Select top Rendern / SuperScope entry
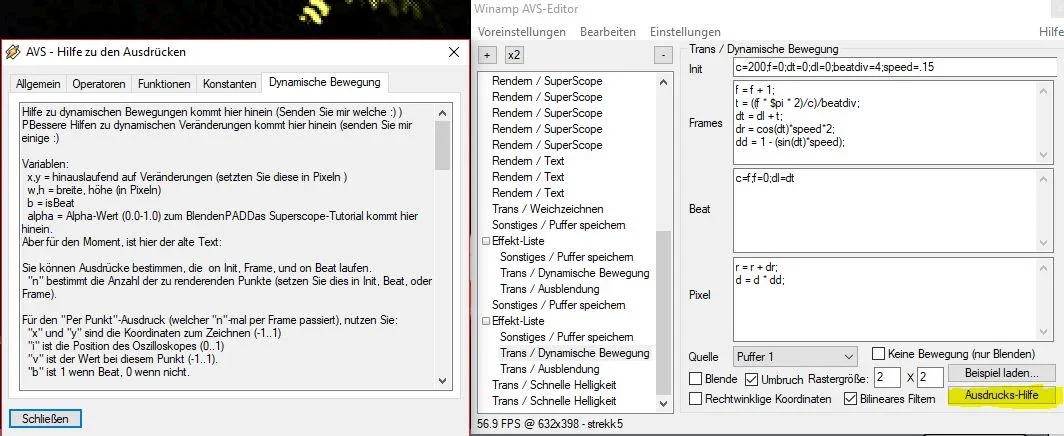The image size is (1064, 436). pyautogui.click(x=547, y=81)
